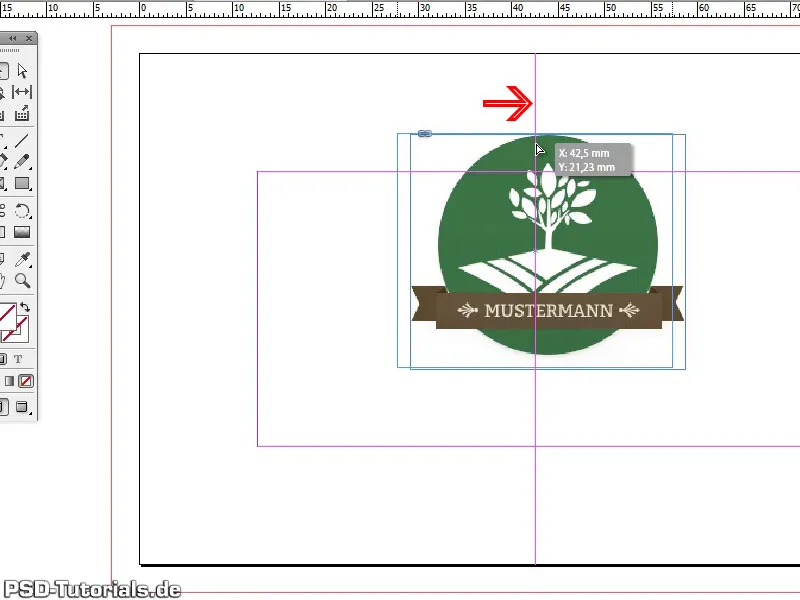Select the Rectangle tool
This screenshot has width=800, height=600.
(22, 184)
